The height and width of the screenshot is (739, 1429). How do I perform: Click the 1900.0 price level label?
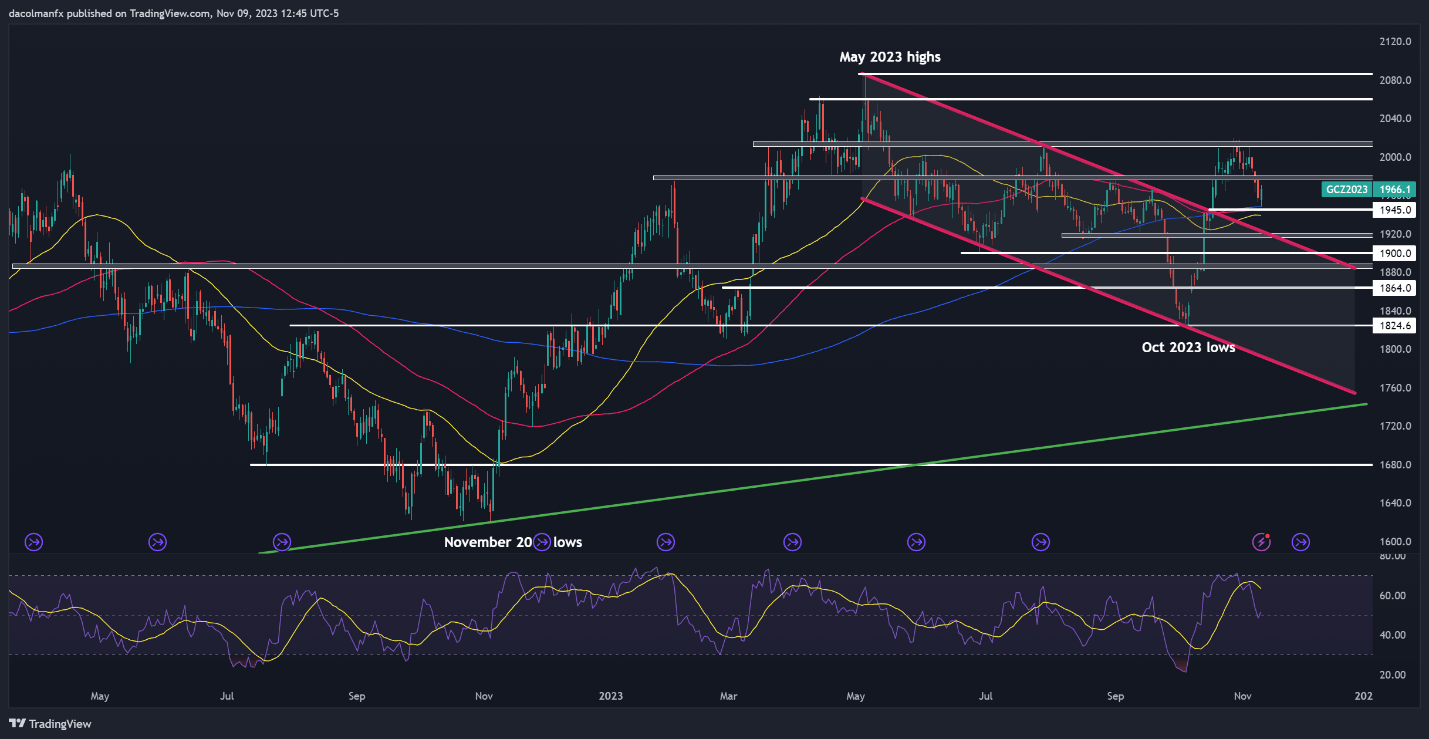1394,253
